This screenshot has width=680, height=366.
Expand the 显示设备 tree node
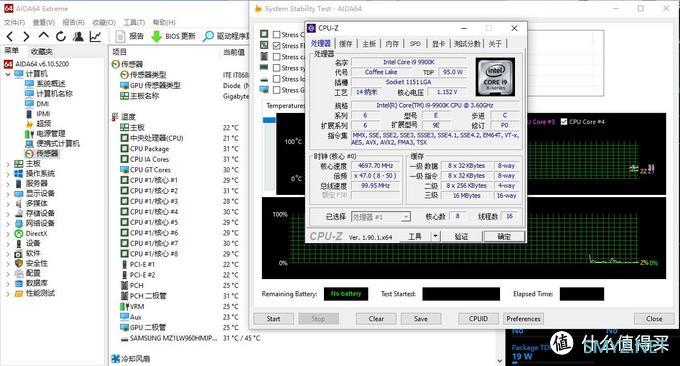click(x=8, y=194)
